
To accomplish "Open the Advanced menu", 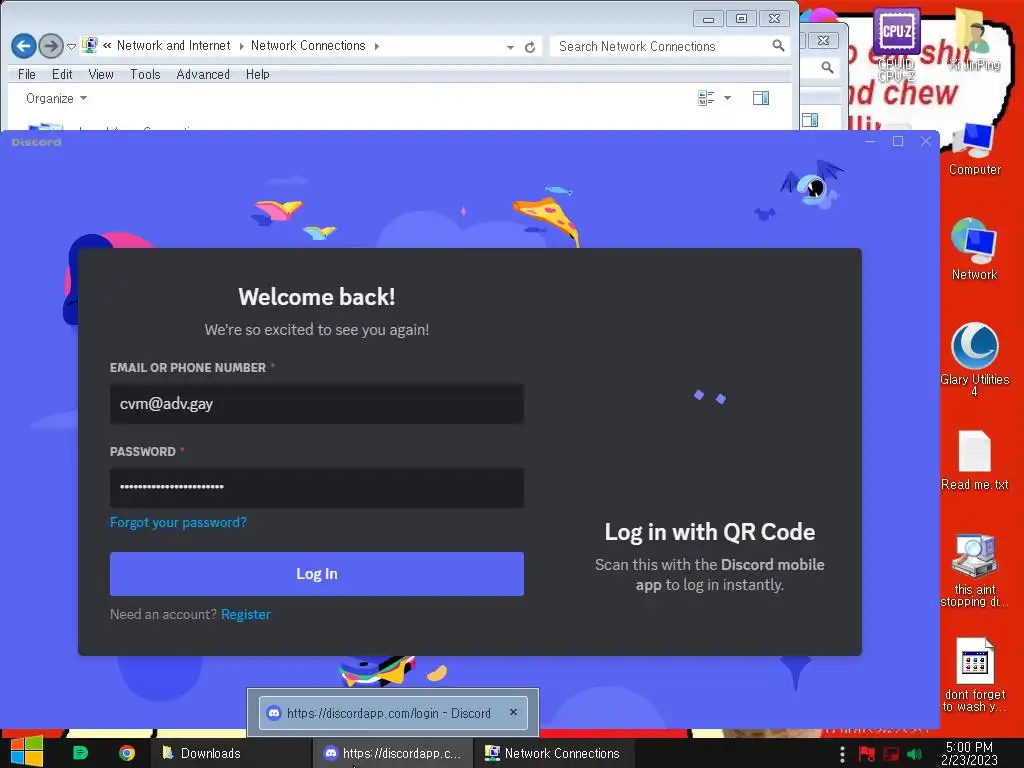I will click(x=202, y=74).
